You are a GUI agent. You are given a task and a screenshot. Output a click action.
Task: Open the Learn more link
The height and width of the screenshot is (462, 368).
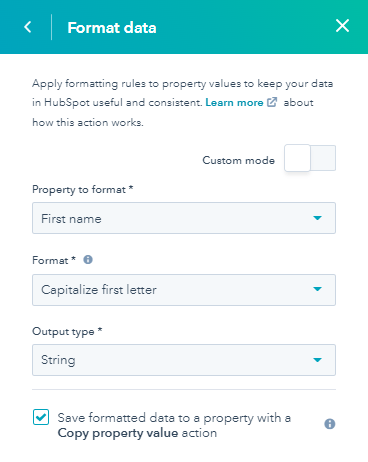[x=234, y=102]
